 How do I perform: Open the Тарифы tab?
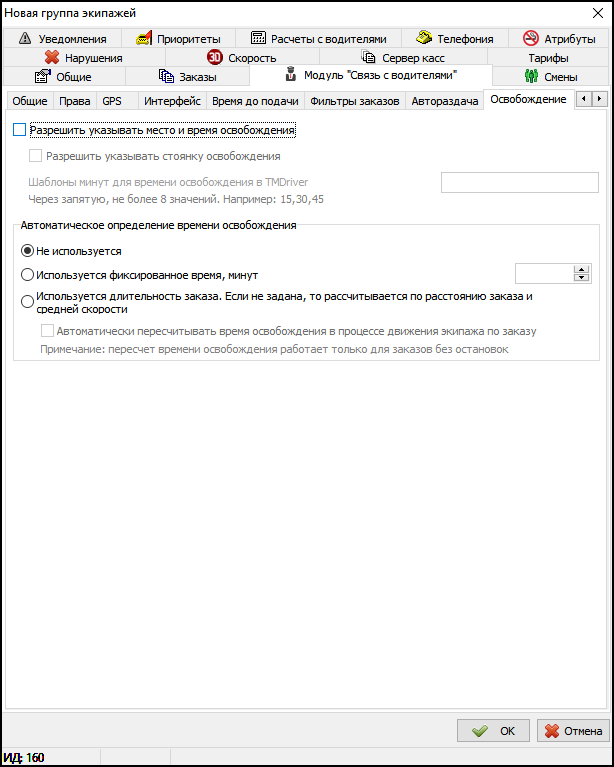coord(548,58)
